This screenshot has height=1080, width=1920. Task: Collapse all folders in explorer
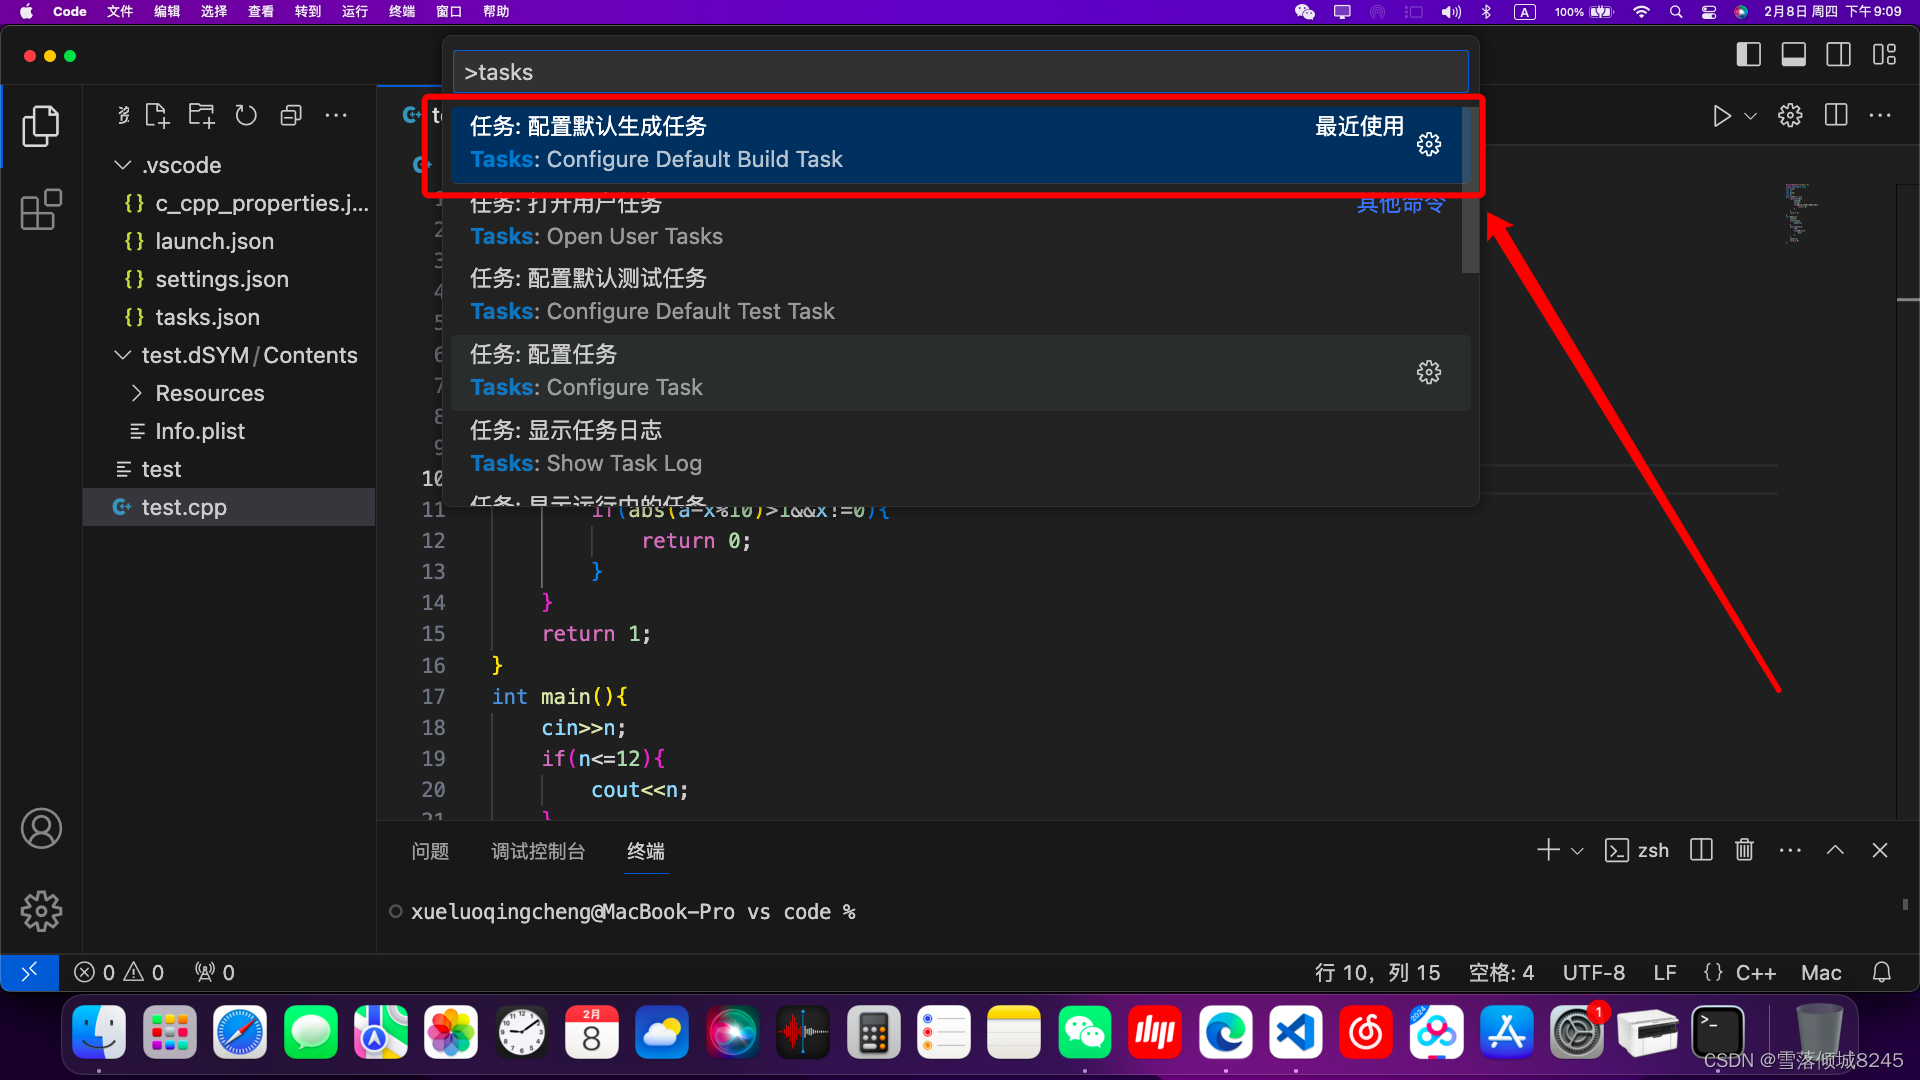coord(291,116)
